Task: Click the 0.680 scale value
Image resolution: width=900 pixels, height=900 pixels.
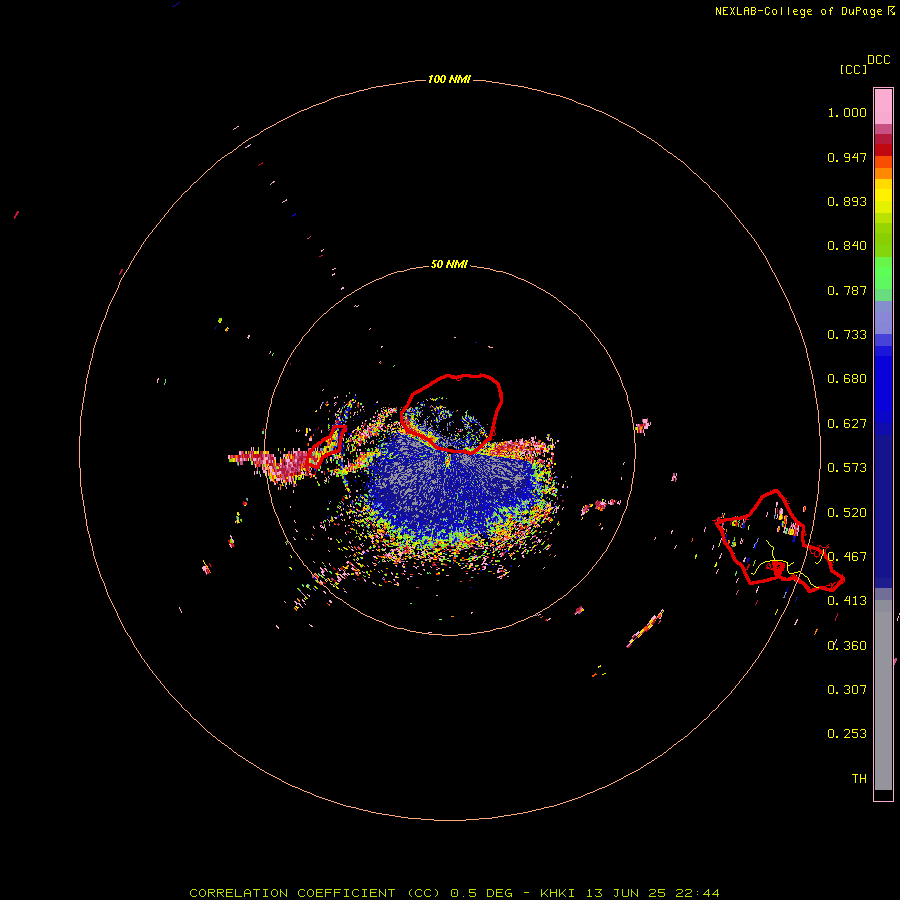Action: pos(847,379)
